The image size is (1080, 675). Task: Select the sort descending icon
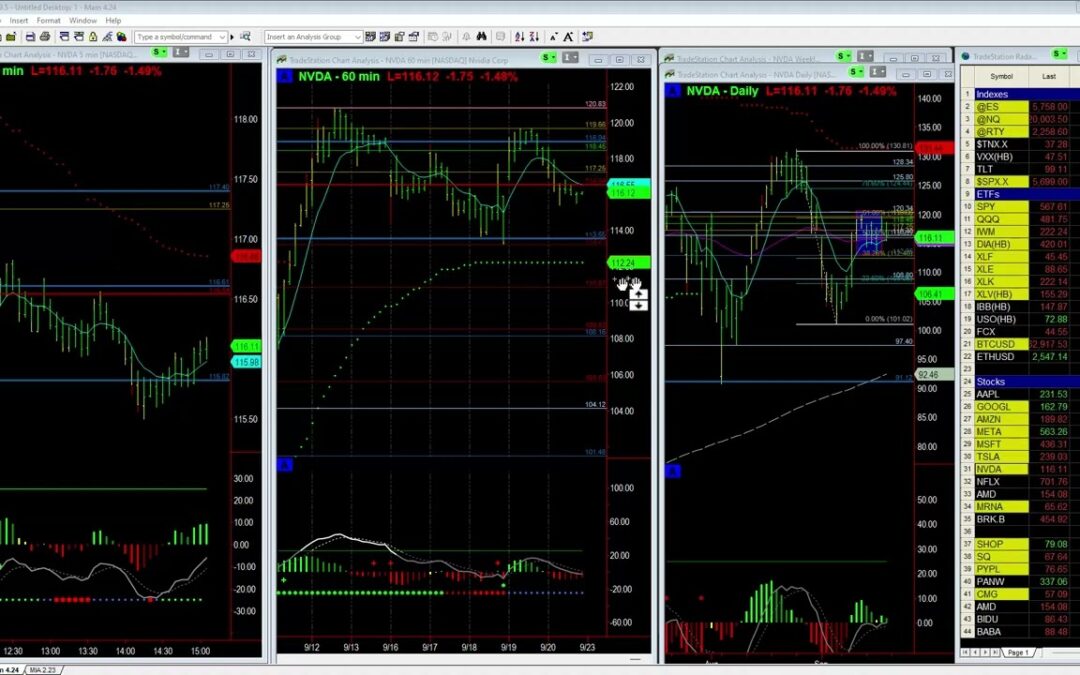[x=534, y=36]
